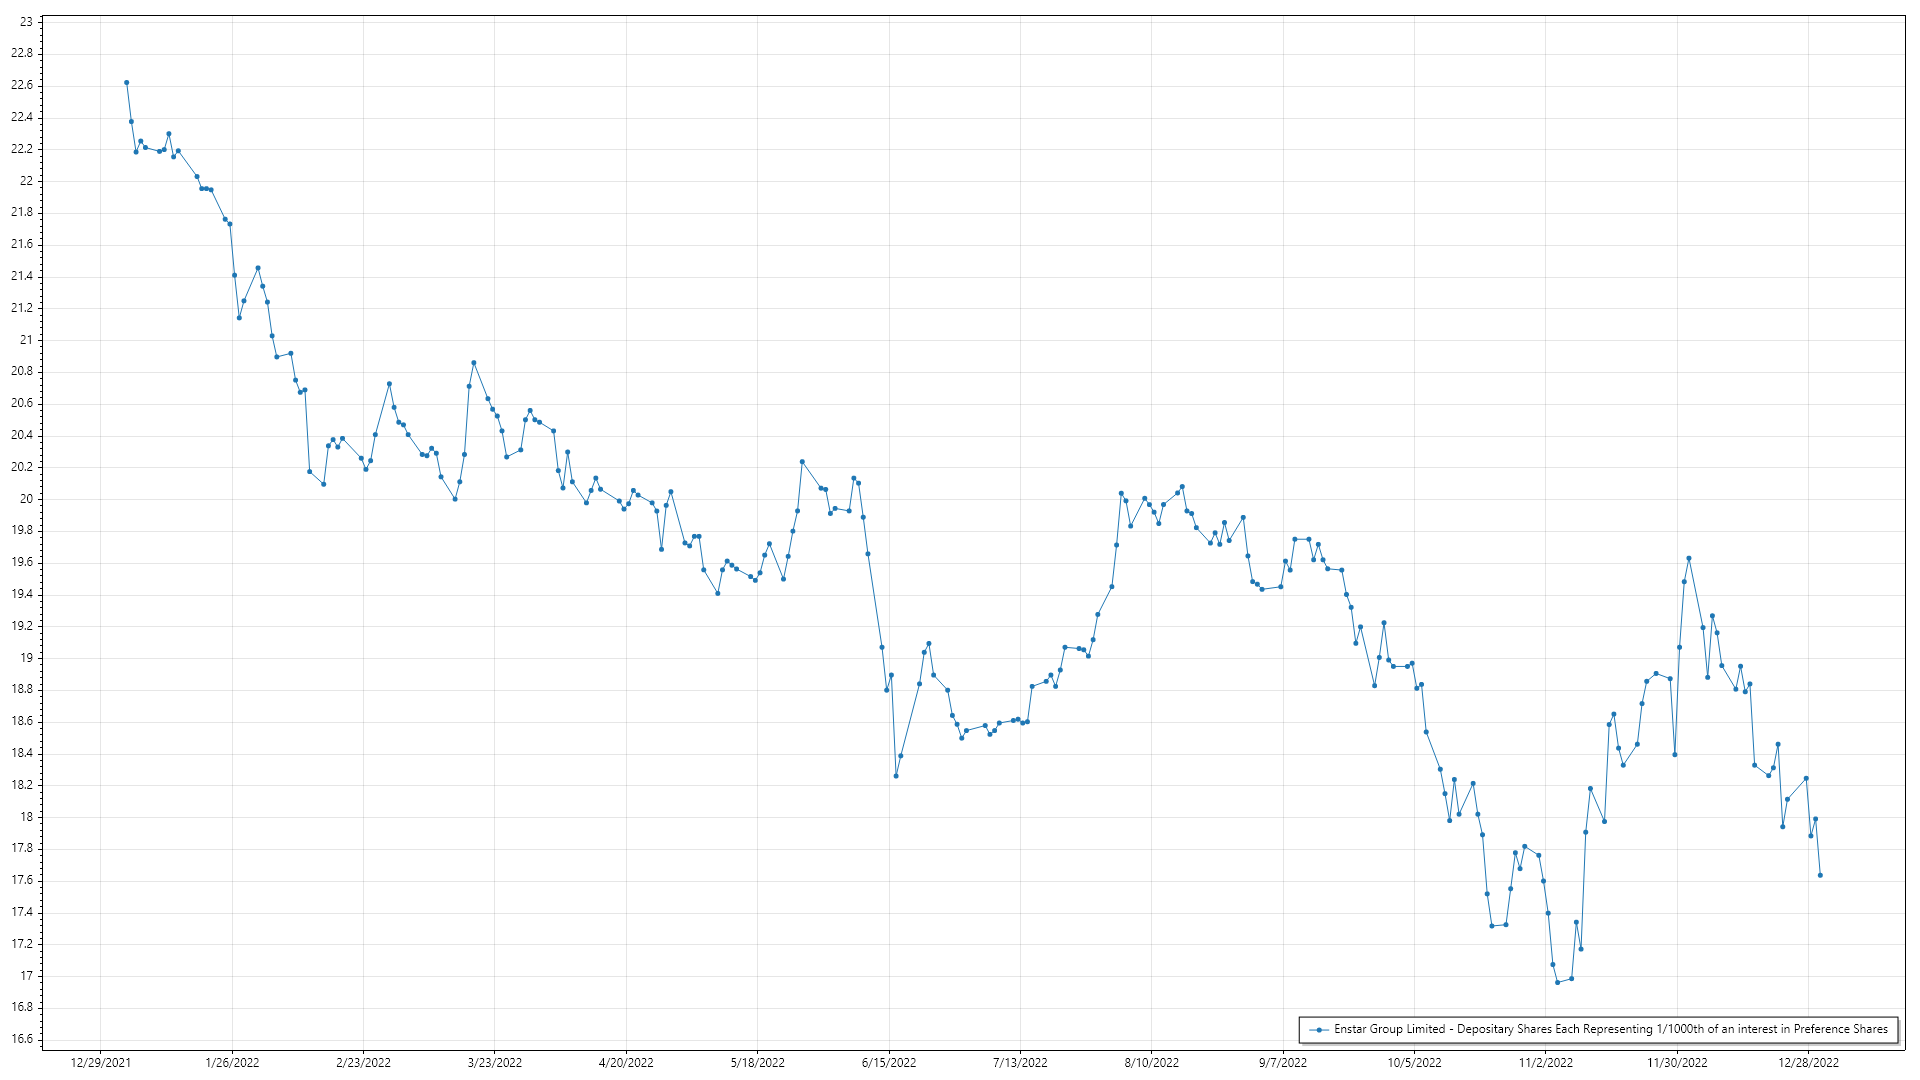
Task: Click the legend line marker icon
Action: coord(1319,1029)
